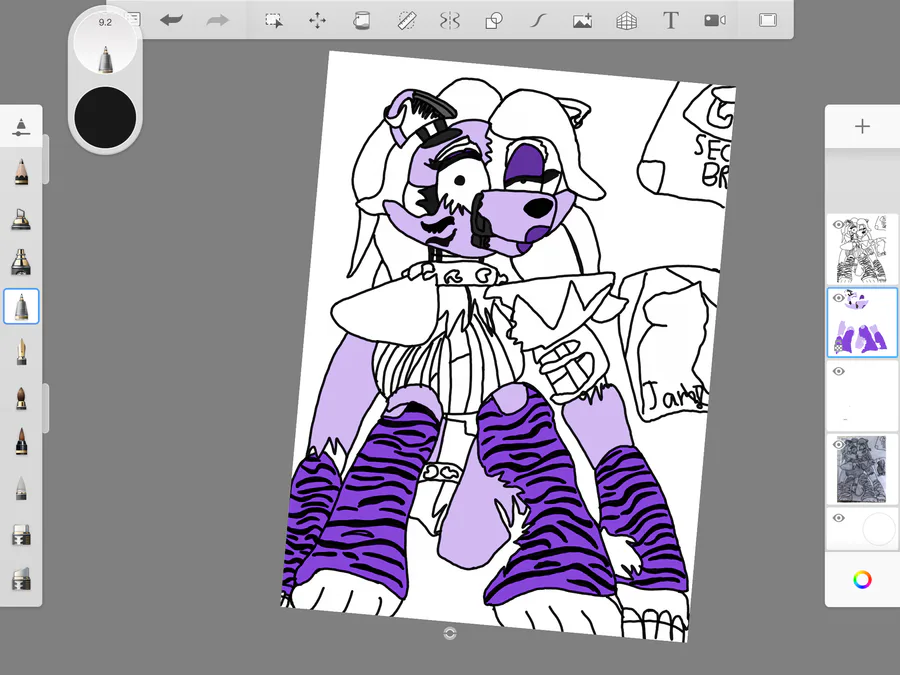Select the Text tool T icon
Image resolution: width=900 pixels, height=675 pixels.
pyautogui.click(x=670, y=21)
